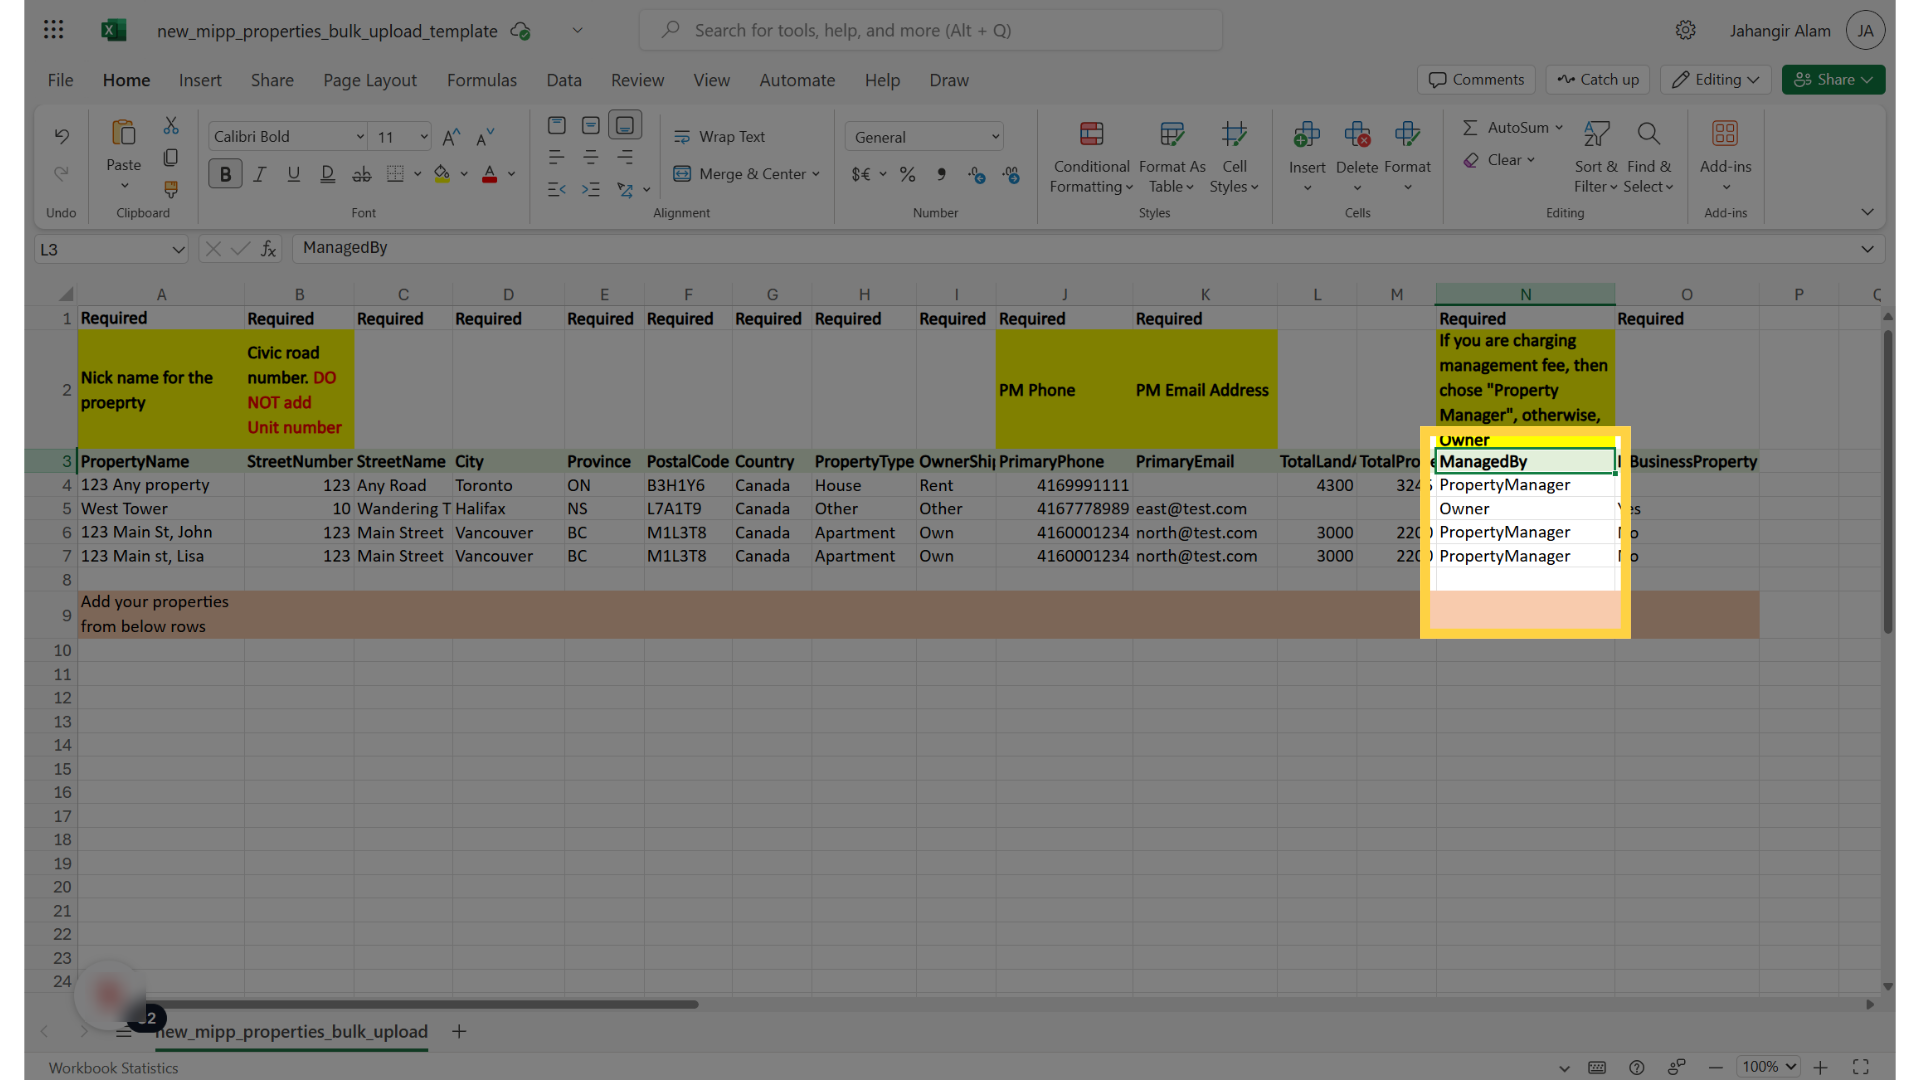Click the insert function fx icon
Screen dimensions: 1920x1080
[268, 249]
